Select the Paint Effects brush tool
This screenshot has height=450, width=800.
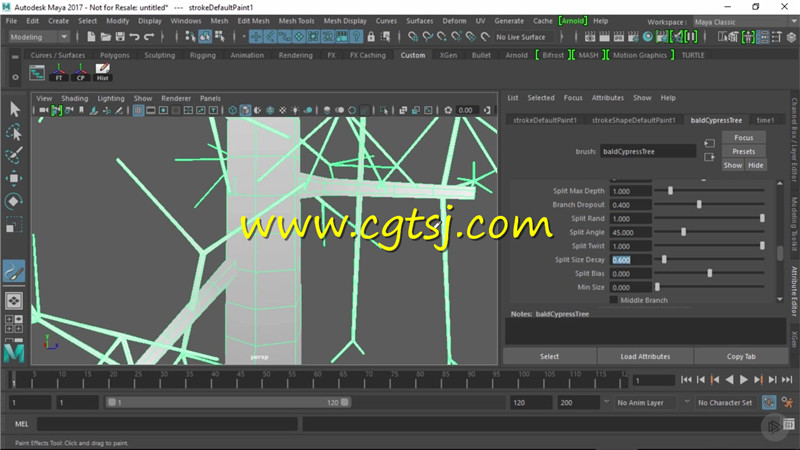[14, 271]
